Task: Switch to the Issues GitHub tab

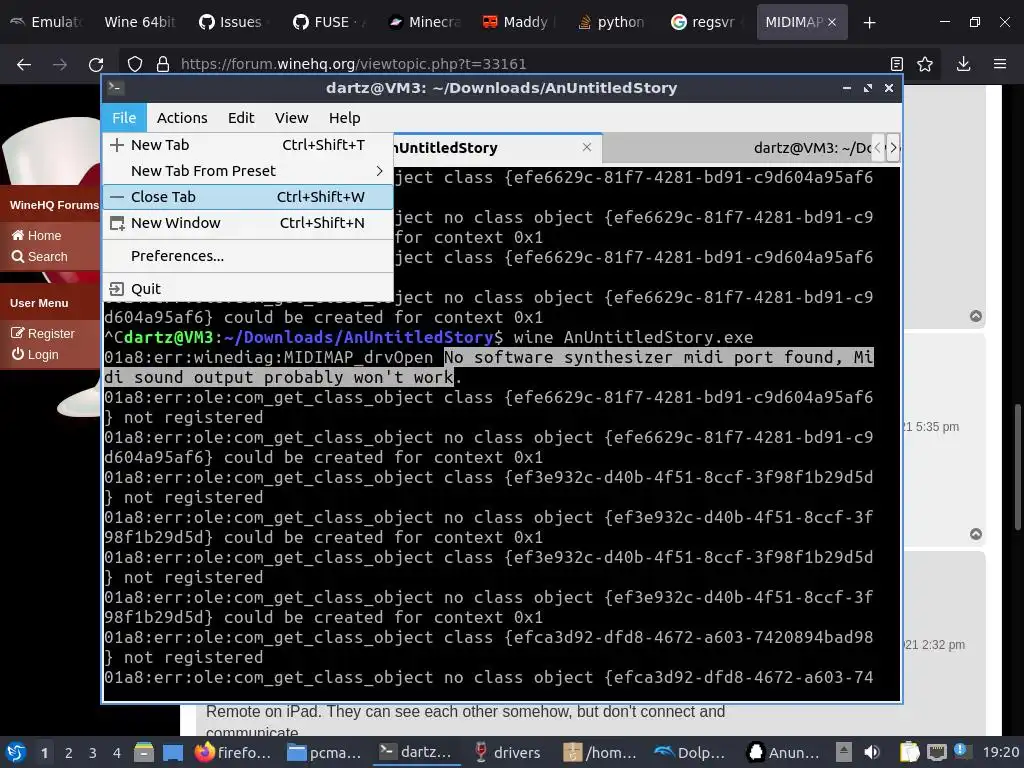Action: [x=231, y=22]
